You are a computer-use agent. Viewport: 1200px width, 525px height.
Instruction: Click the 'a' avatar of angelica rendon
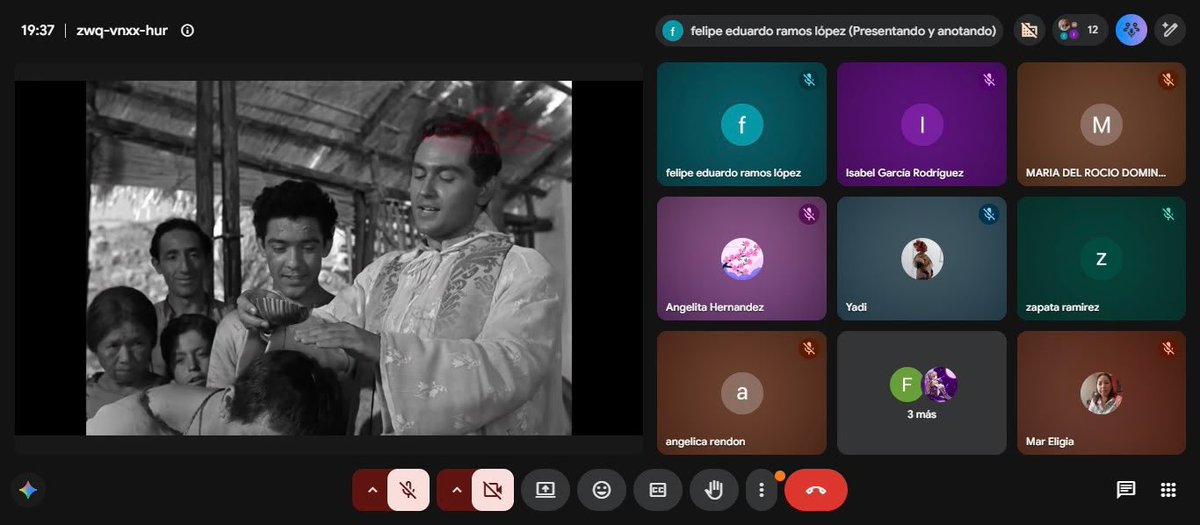tap(742, 393)
